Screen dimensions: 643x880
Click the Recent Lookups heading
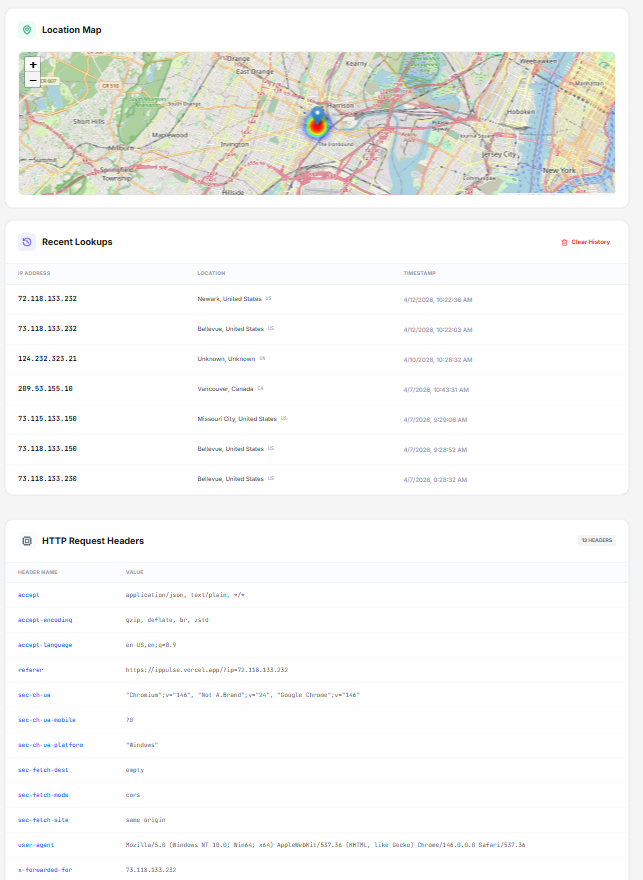point(77,242)
